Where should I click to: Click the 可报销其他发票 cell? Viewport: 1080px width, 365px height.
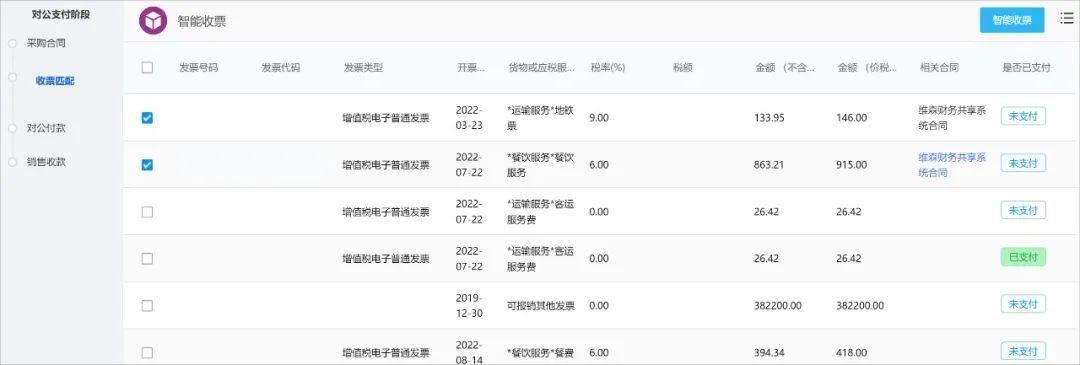tap(541, 306)
